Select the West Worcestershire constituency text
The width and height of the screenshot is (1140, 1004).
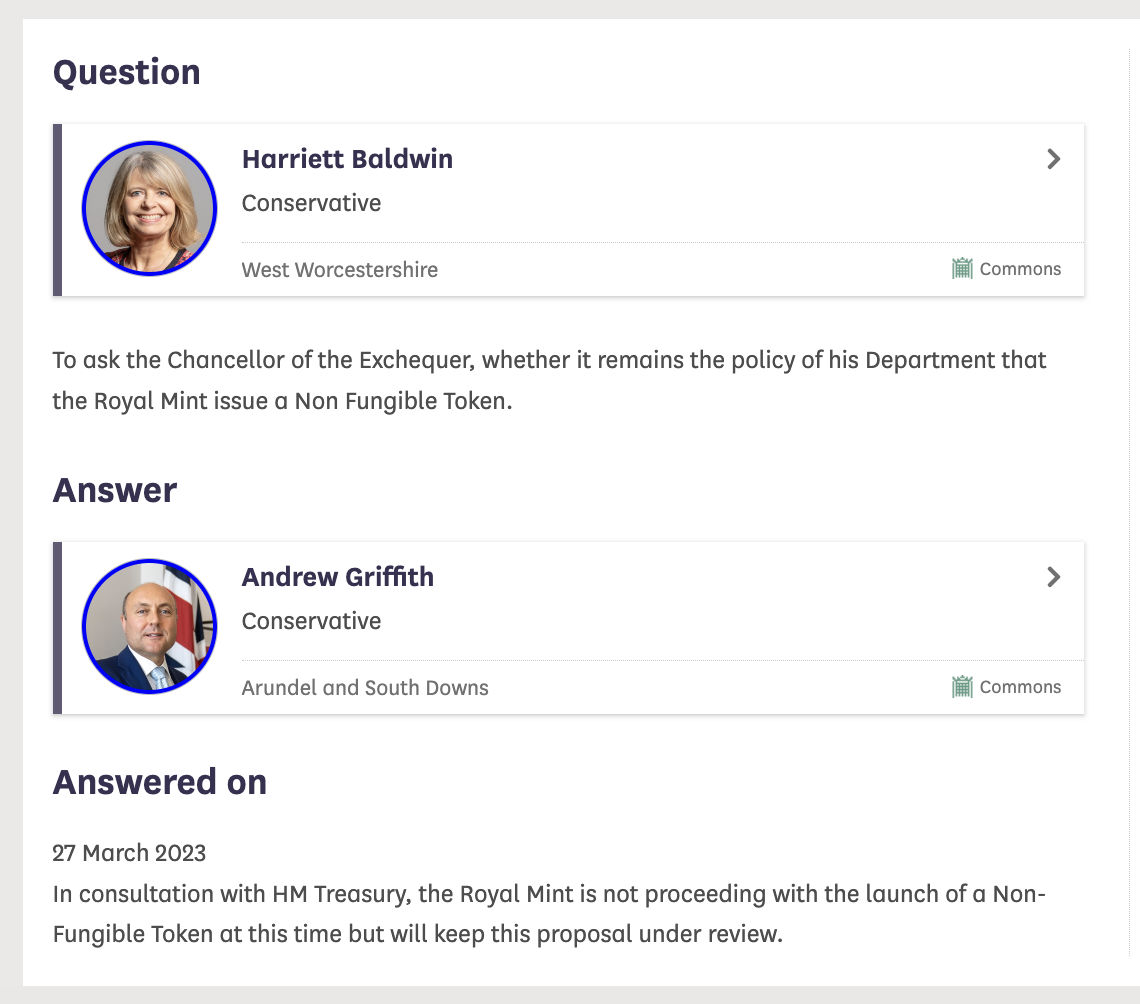pos(340,270)
